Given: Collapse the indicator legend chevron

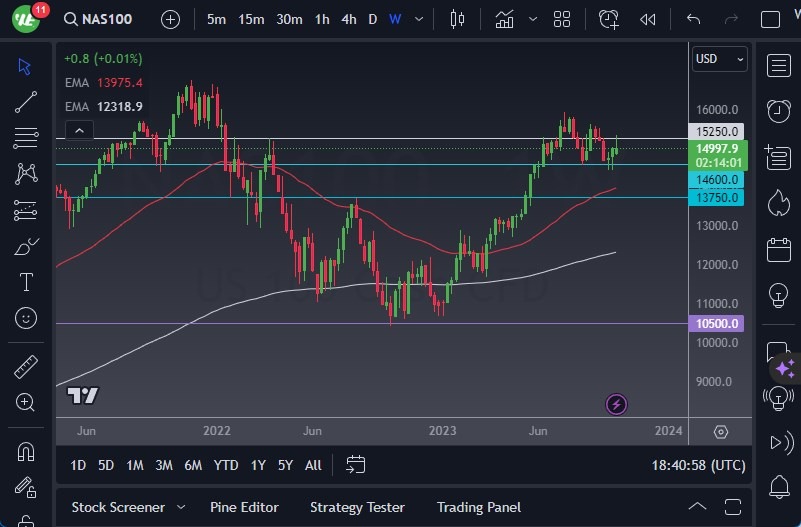Looking at the screenshot, I should tap(78, 130).
